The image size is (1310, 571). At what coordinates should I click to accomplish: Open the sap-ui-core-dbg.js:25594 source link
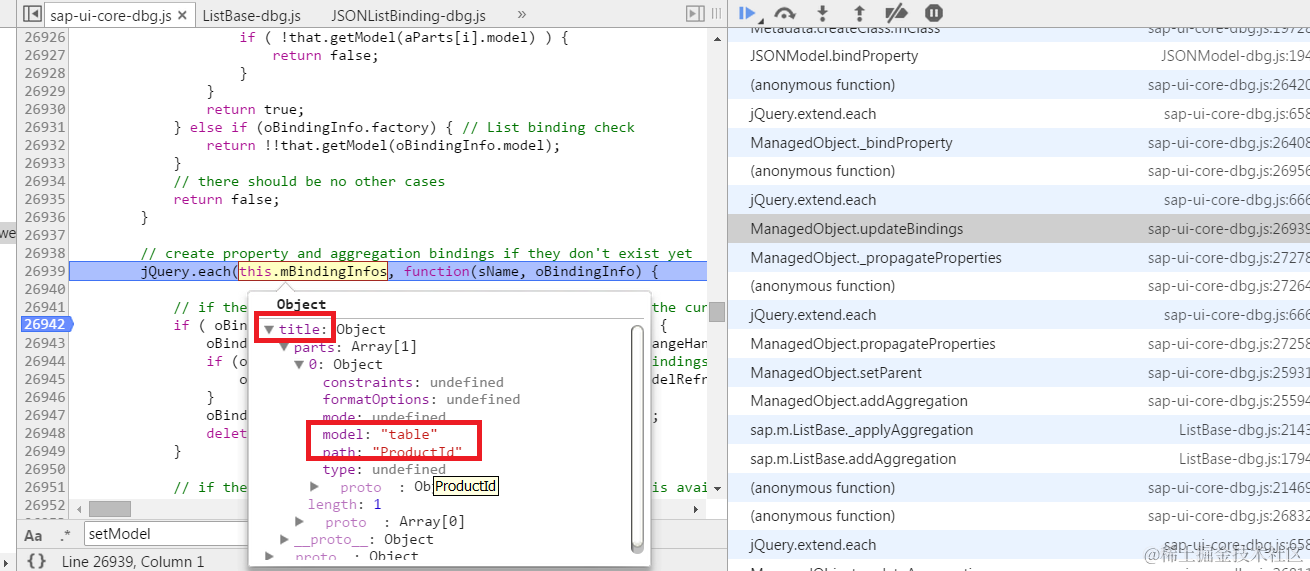(1229, 401)
